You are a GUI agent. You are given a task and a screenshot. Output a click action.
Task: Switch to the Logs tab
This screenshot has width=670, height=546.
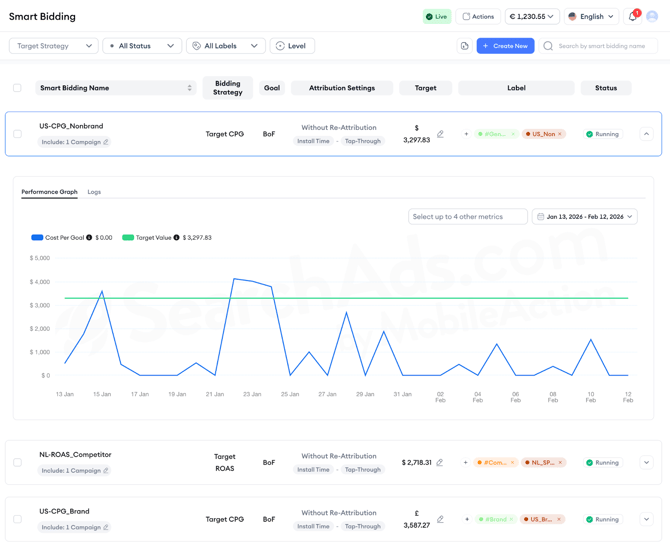point(94,192)
